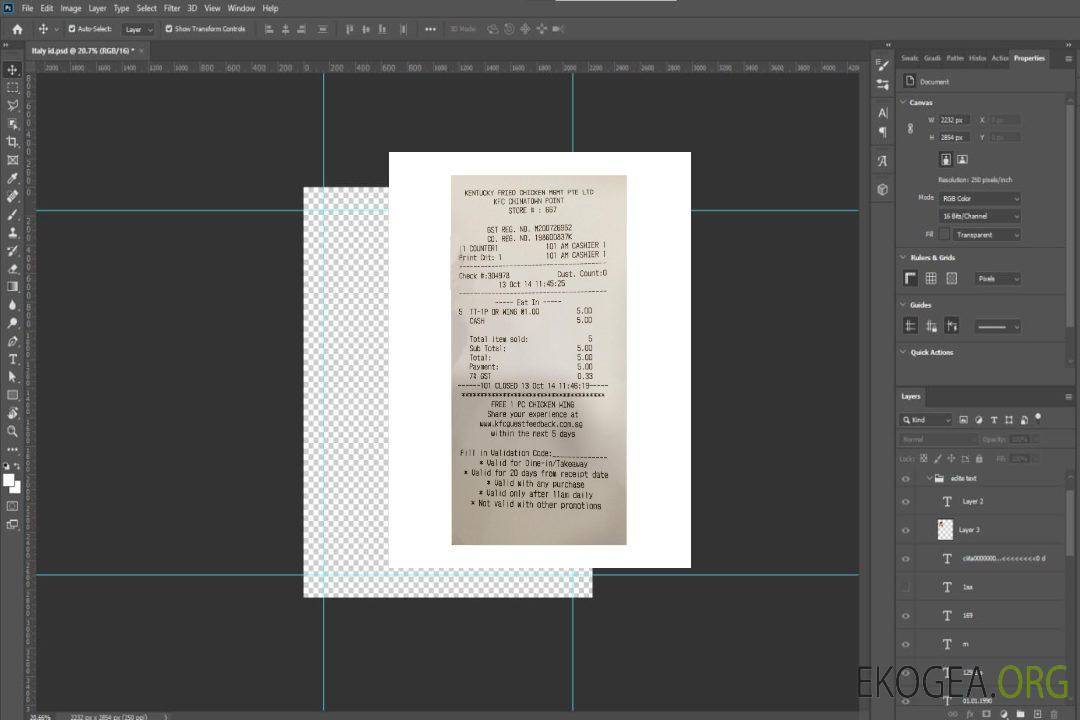Open the options bar three-dots overflow menu

(430, 29)
